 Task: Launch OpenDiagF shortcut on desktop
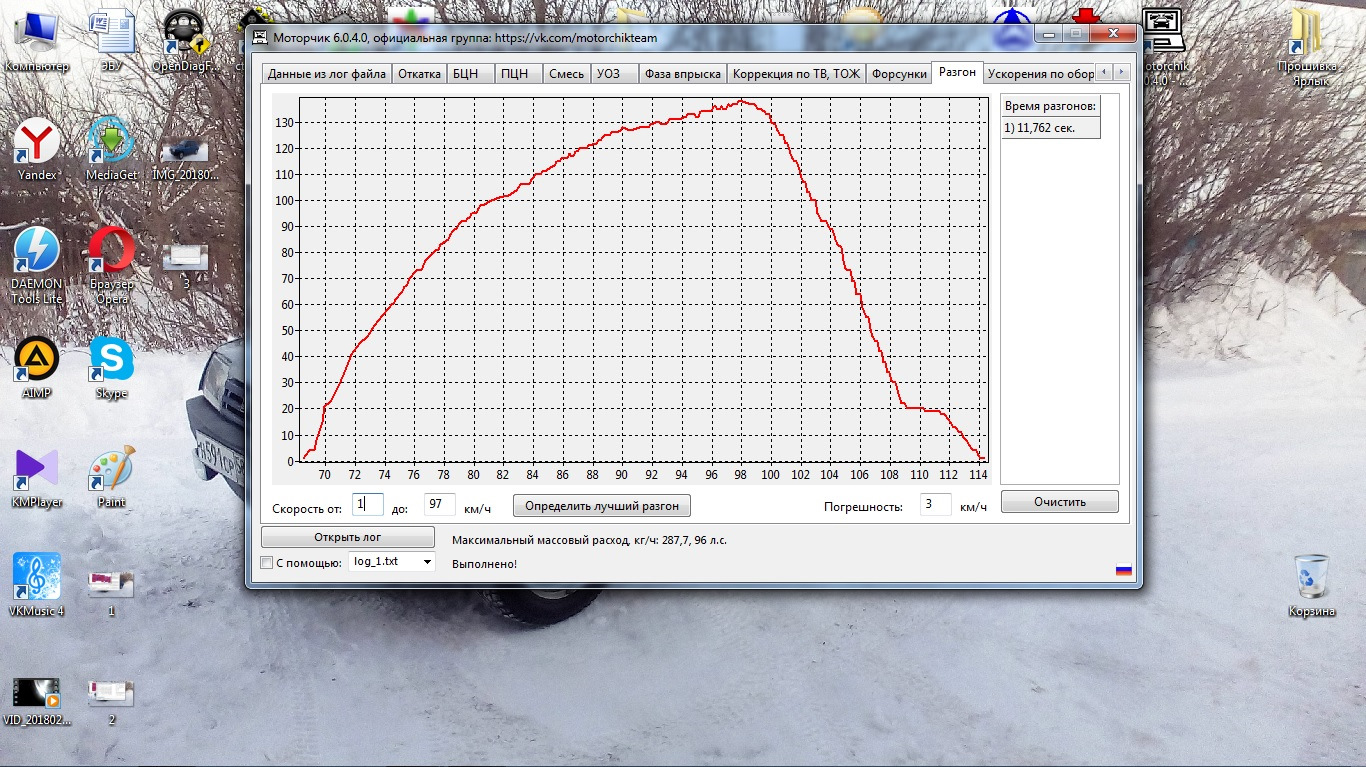pyautogui.click(x=186, y=38)
